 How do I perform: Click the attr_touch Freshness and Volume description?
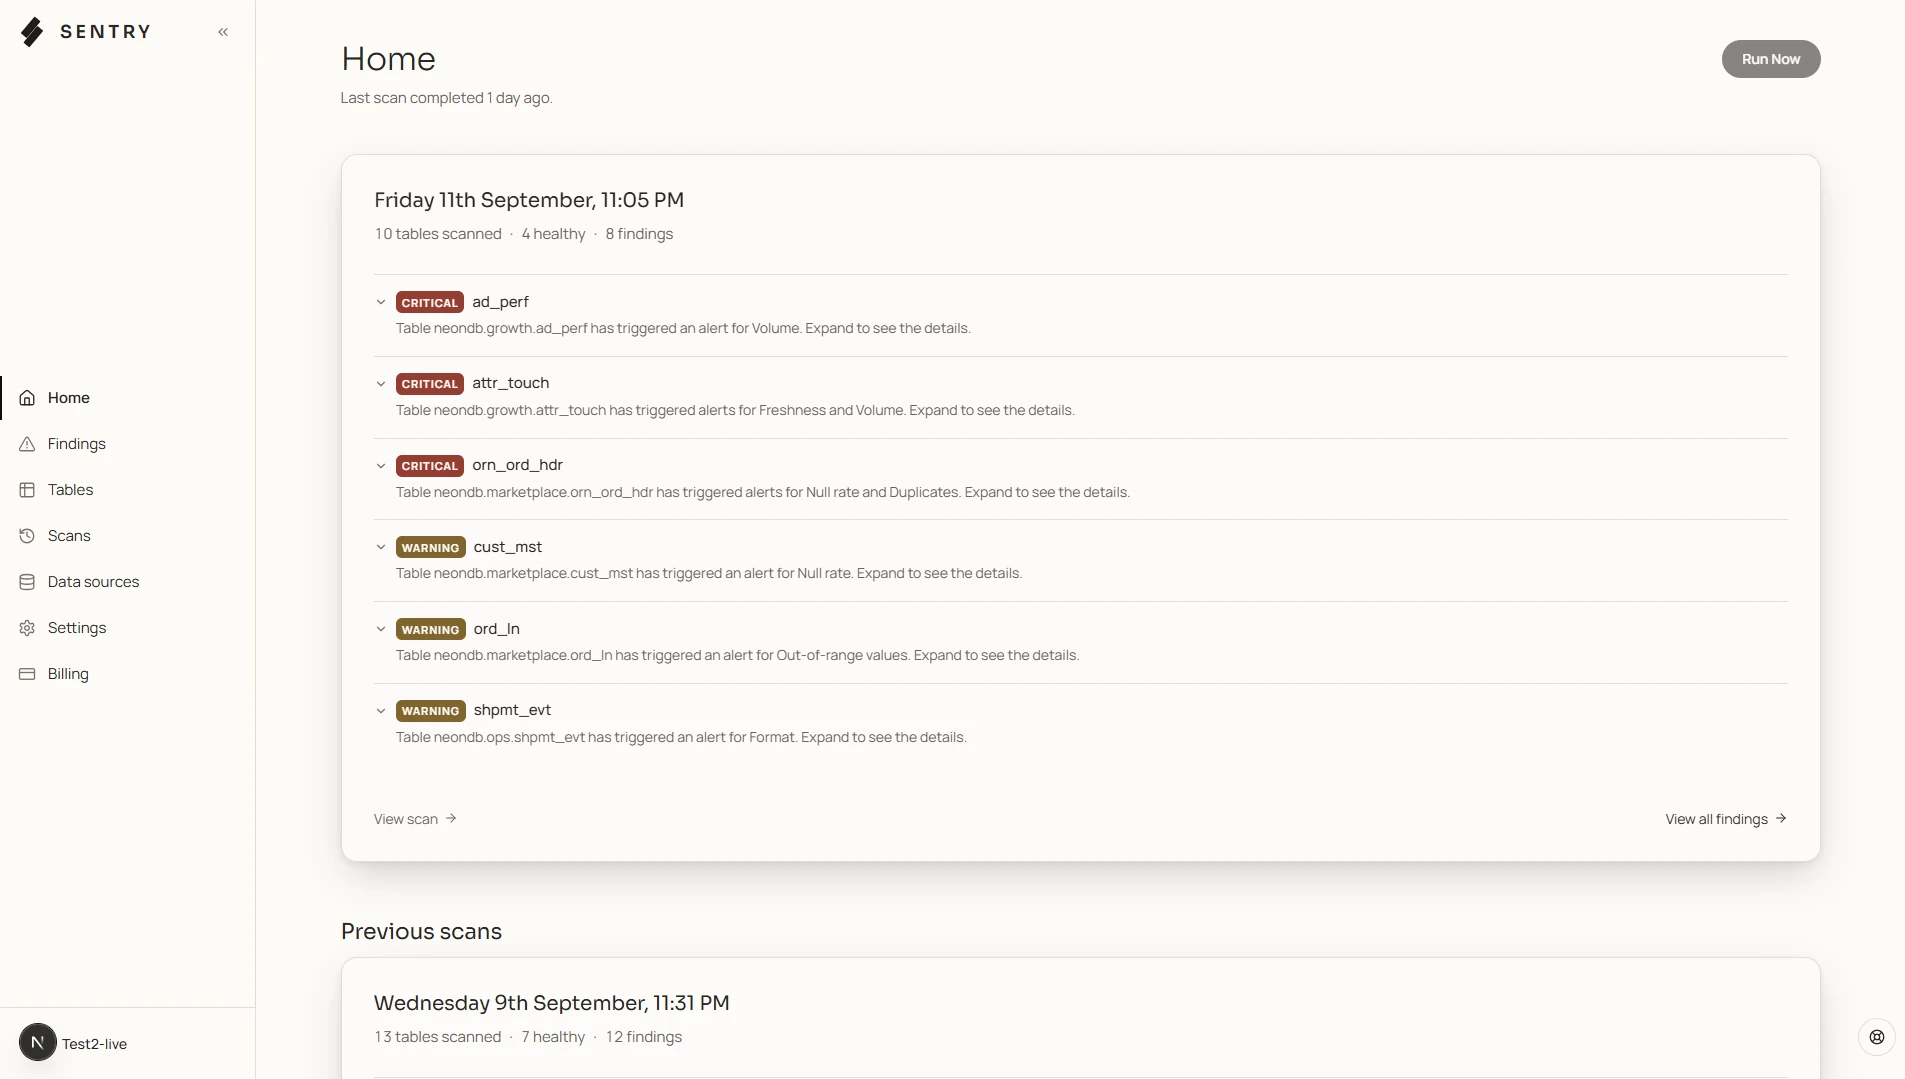click(735, 410)
